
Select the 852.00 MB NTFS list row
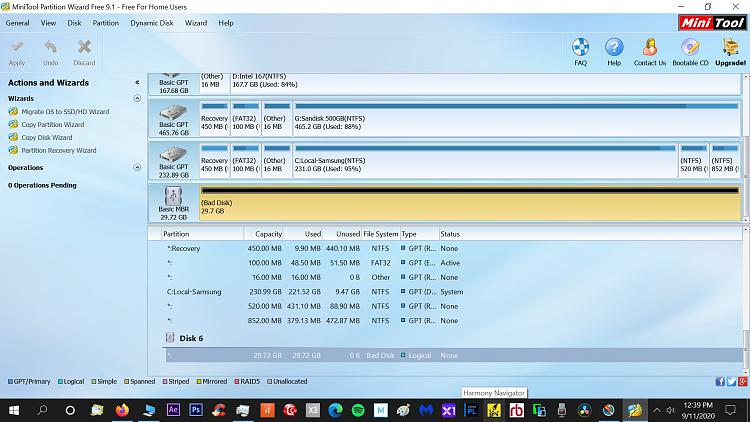click(x=452, y=321)
